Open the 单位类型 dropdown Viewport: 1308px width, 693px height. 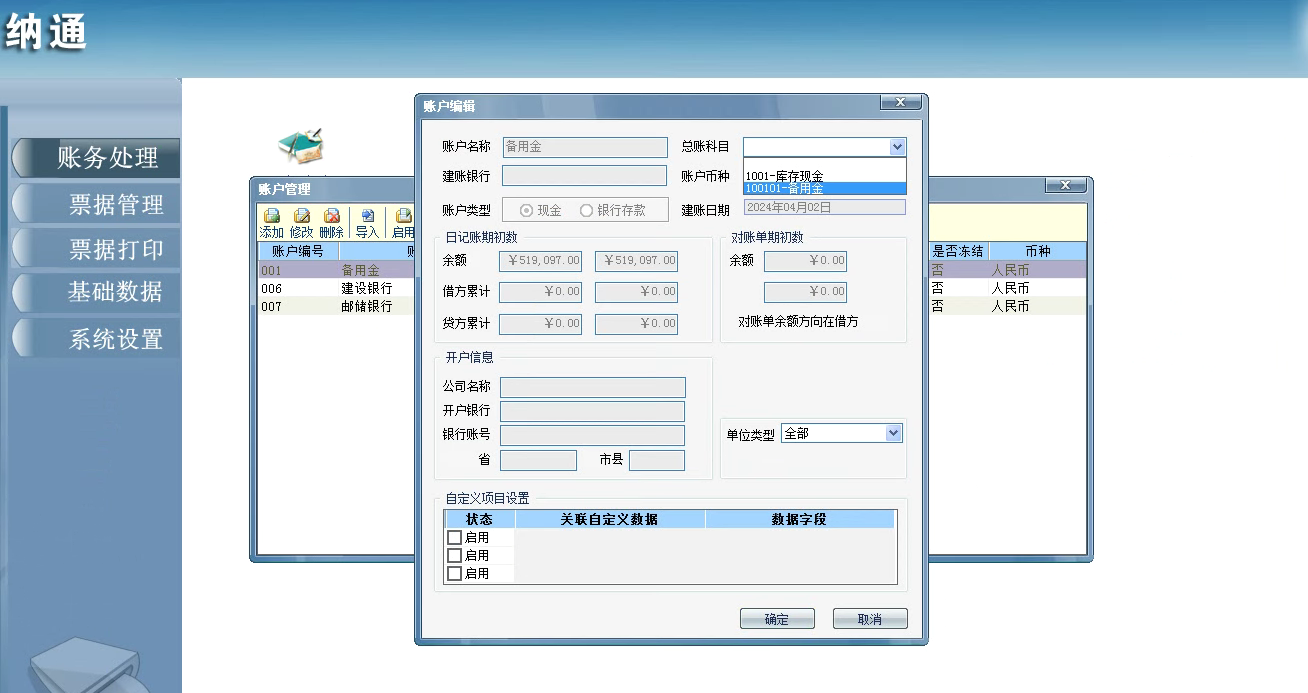(x=893, y=434)
